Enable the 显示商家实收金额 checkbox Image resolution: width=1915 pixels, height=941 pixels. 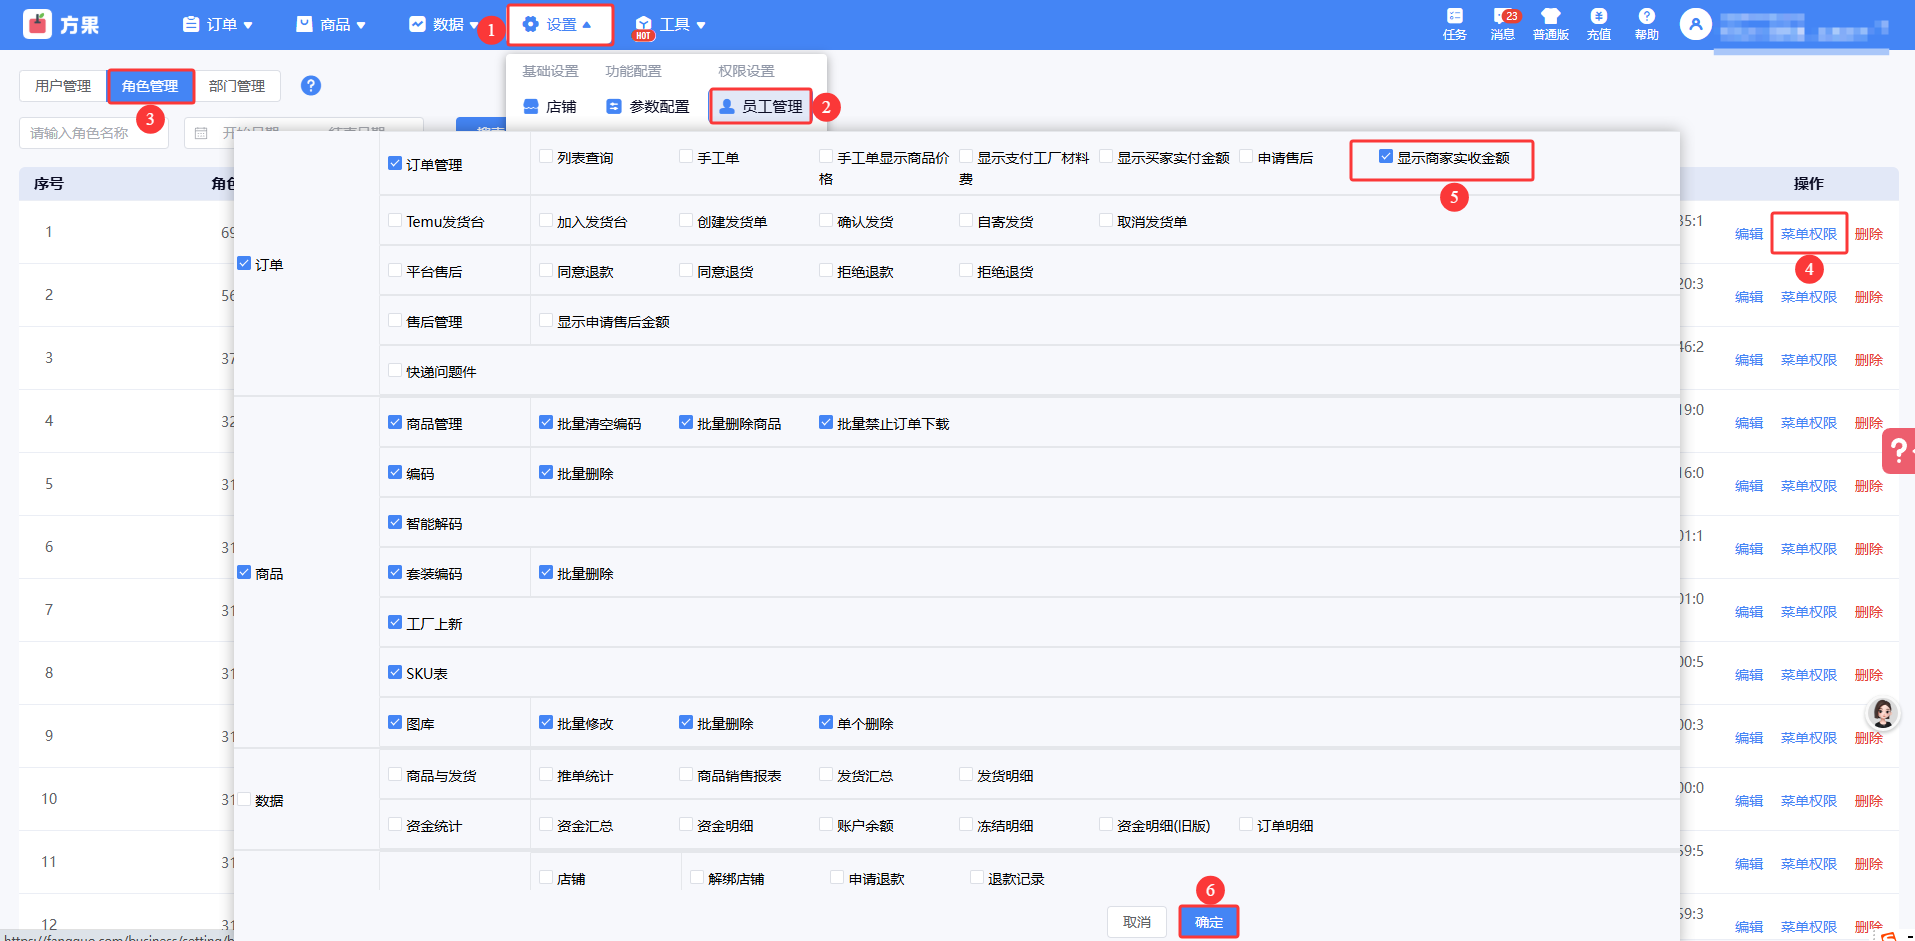(1386, 157)
